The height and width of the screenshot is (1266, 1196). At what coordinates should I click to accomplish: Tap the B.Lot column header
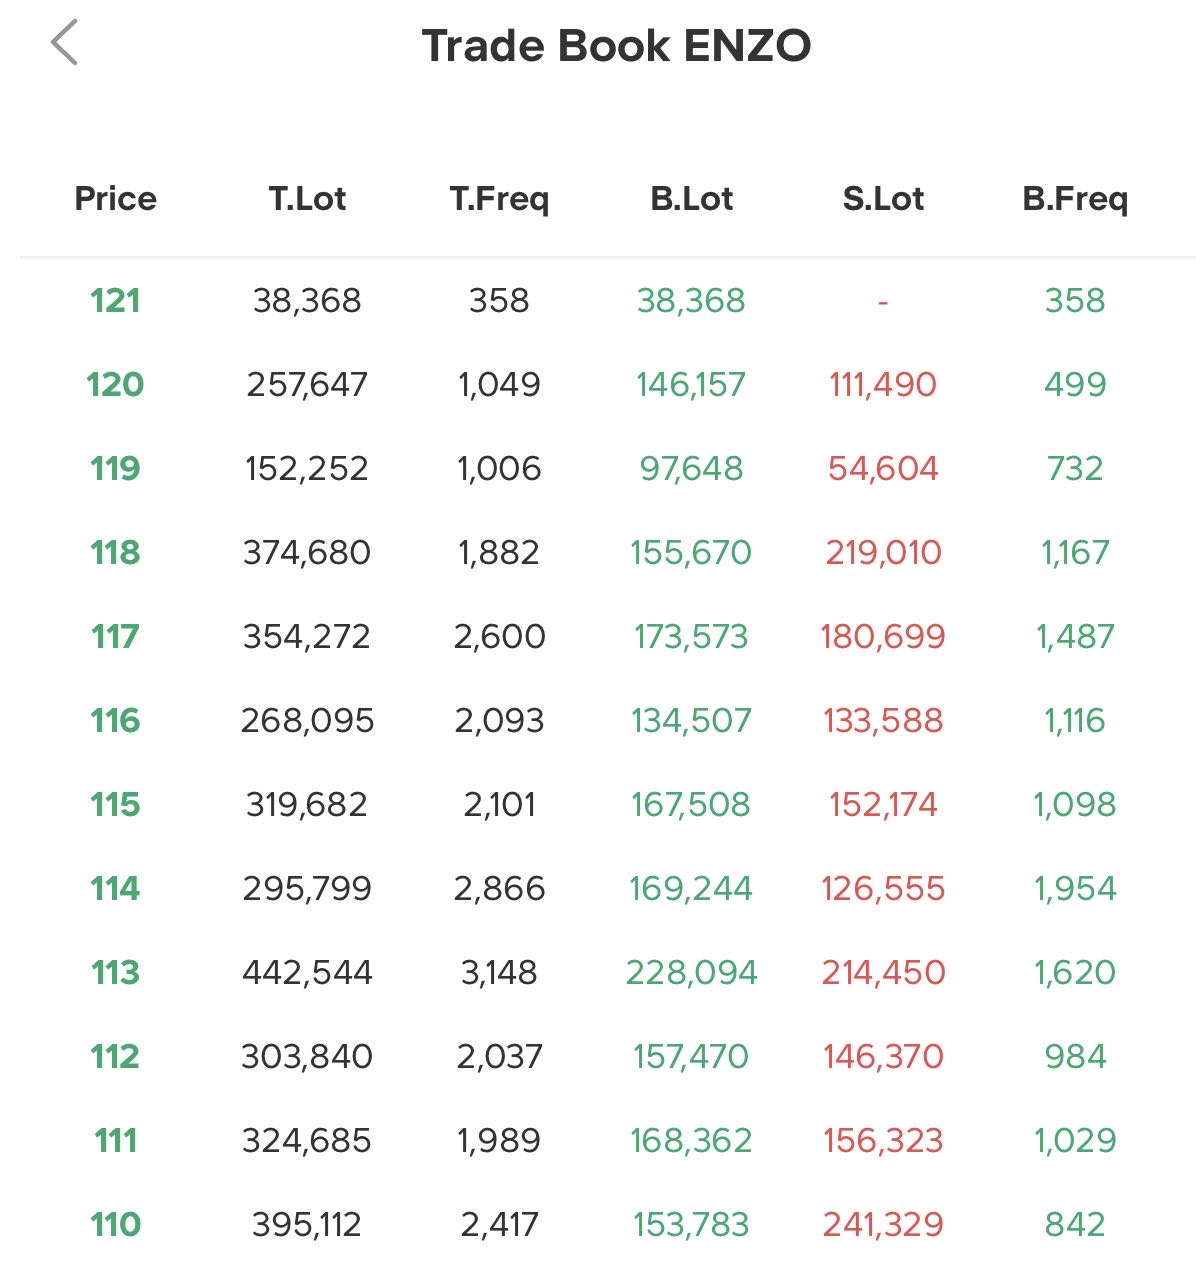pos(691,198)
